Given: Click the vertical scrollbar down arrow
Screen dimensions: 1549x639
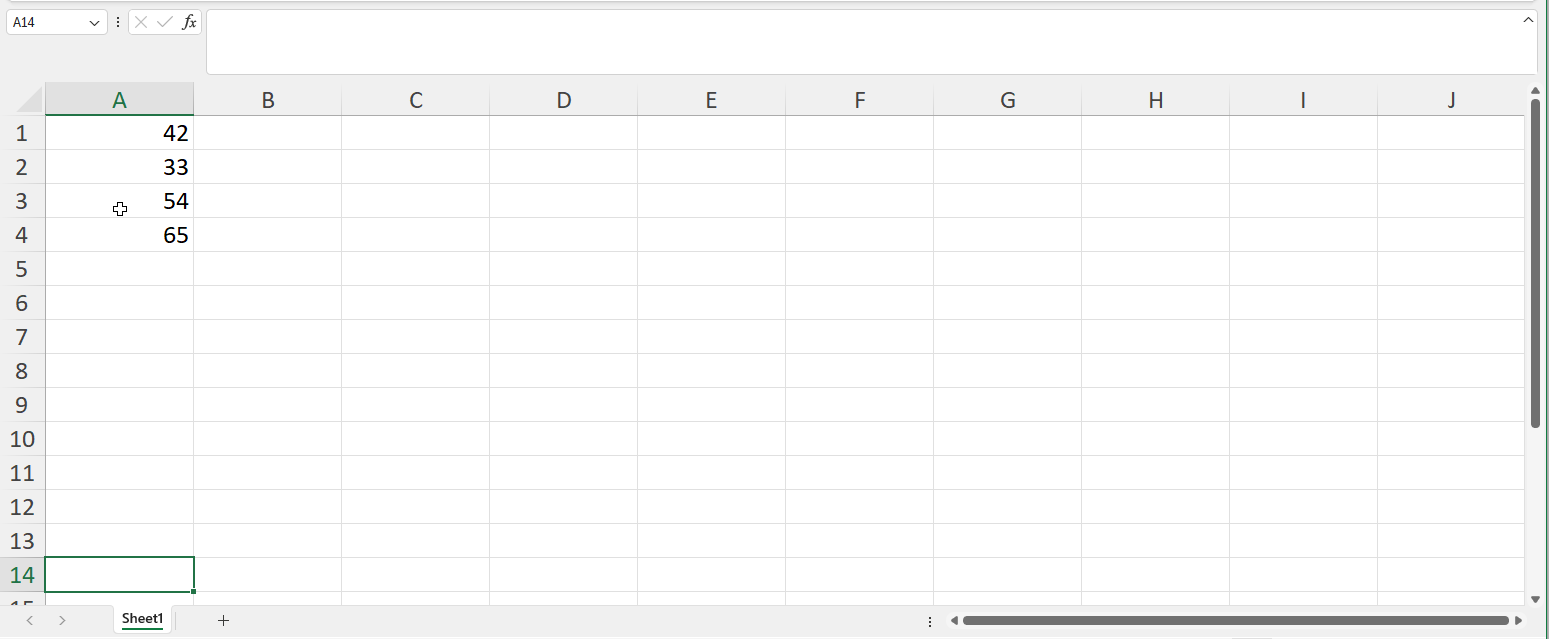Looking at the screenshot, I should click(1536, 598).
